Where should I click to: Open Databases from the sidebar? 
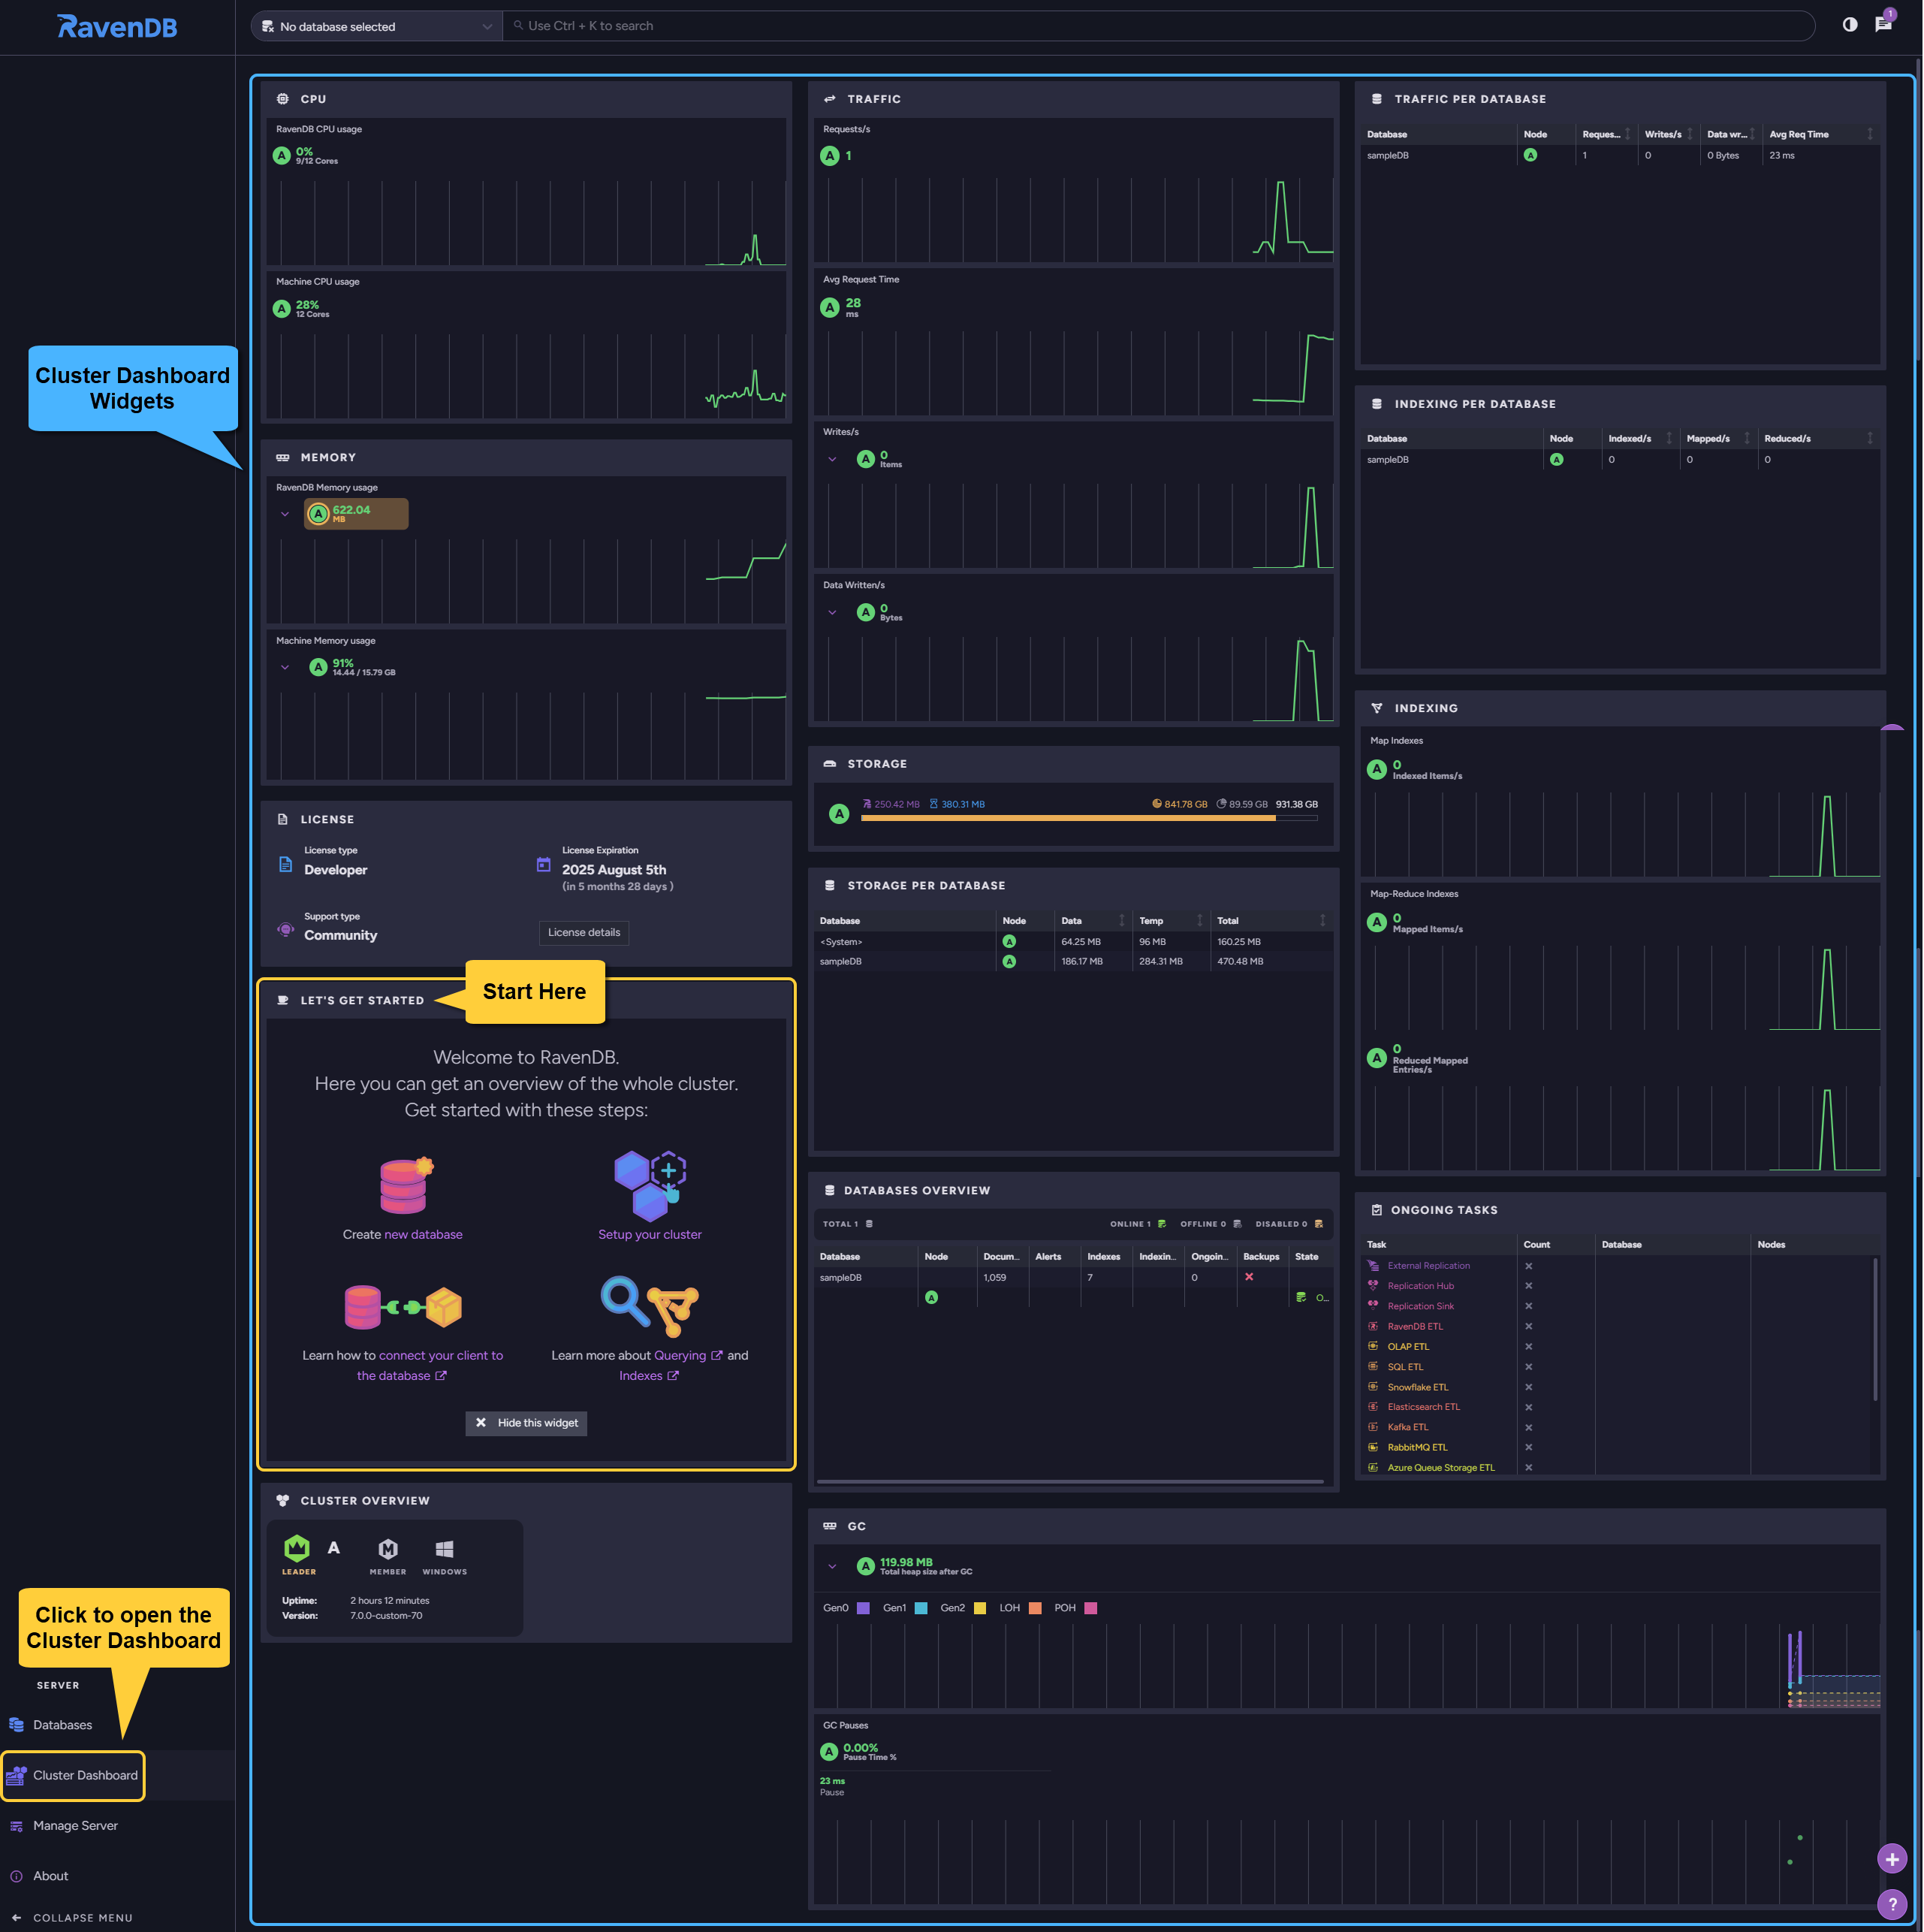click(62, 1725)
